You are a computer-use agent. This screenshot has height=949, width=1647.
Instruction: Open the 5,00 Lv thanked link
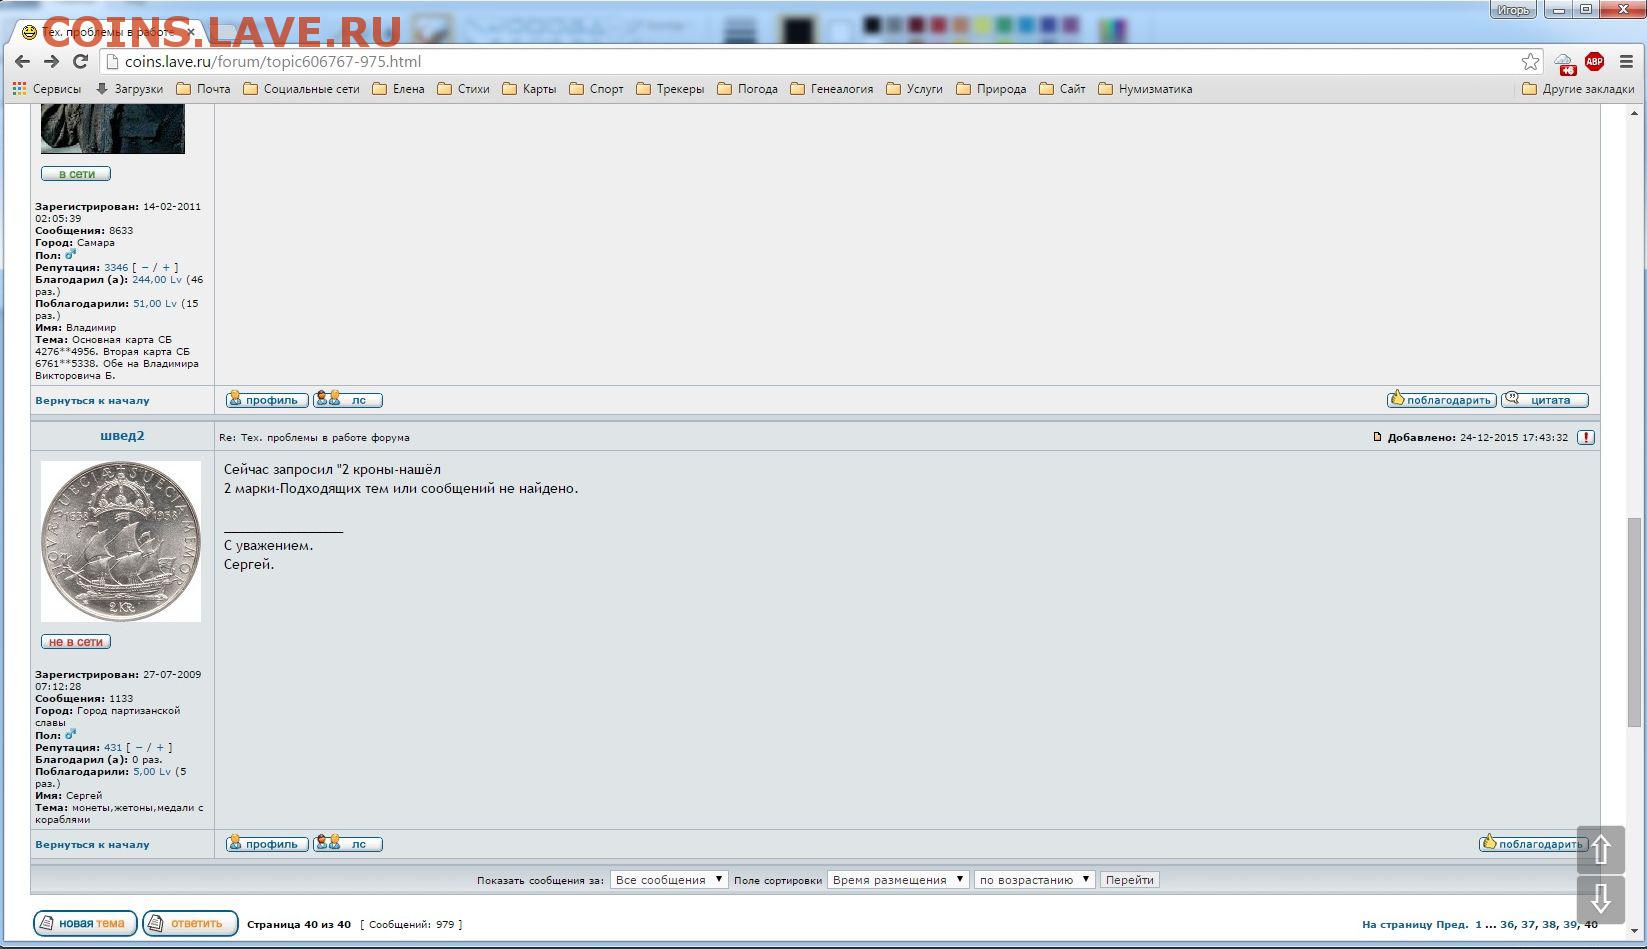(x=152, y=772)
